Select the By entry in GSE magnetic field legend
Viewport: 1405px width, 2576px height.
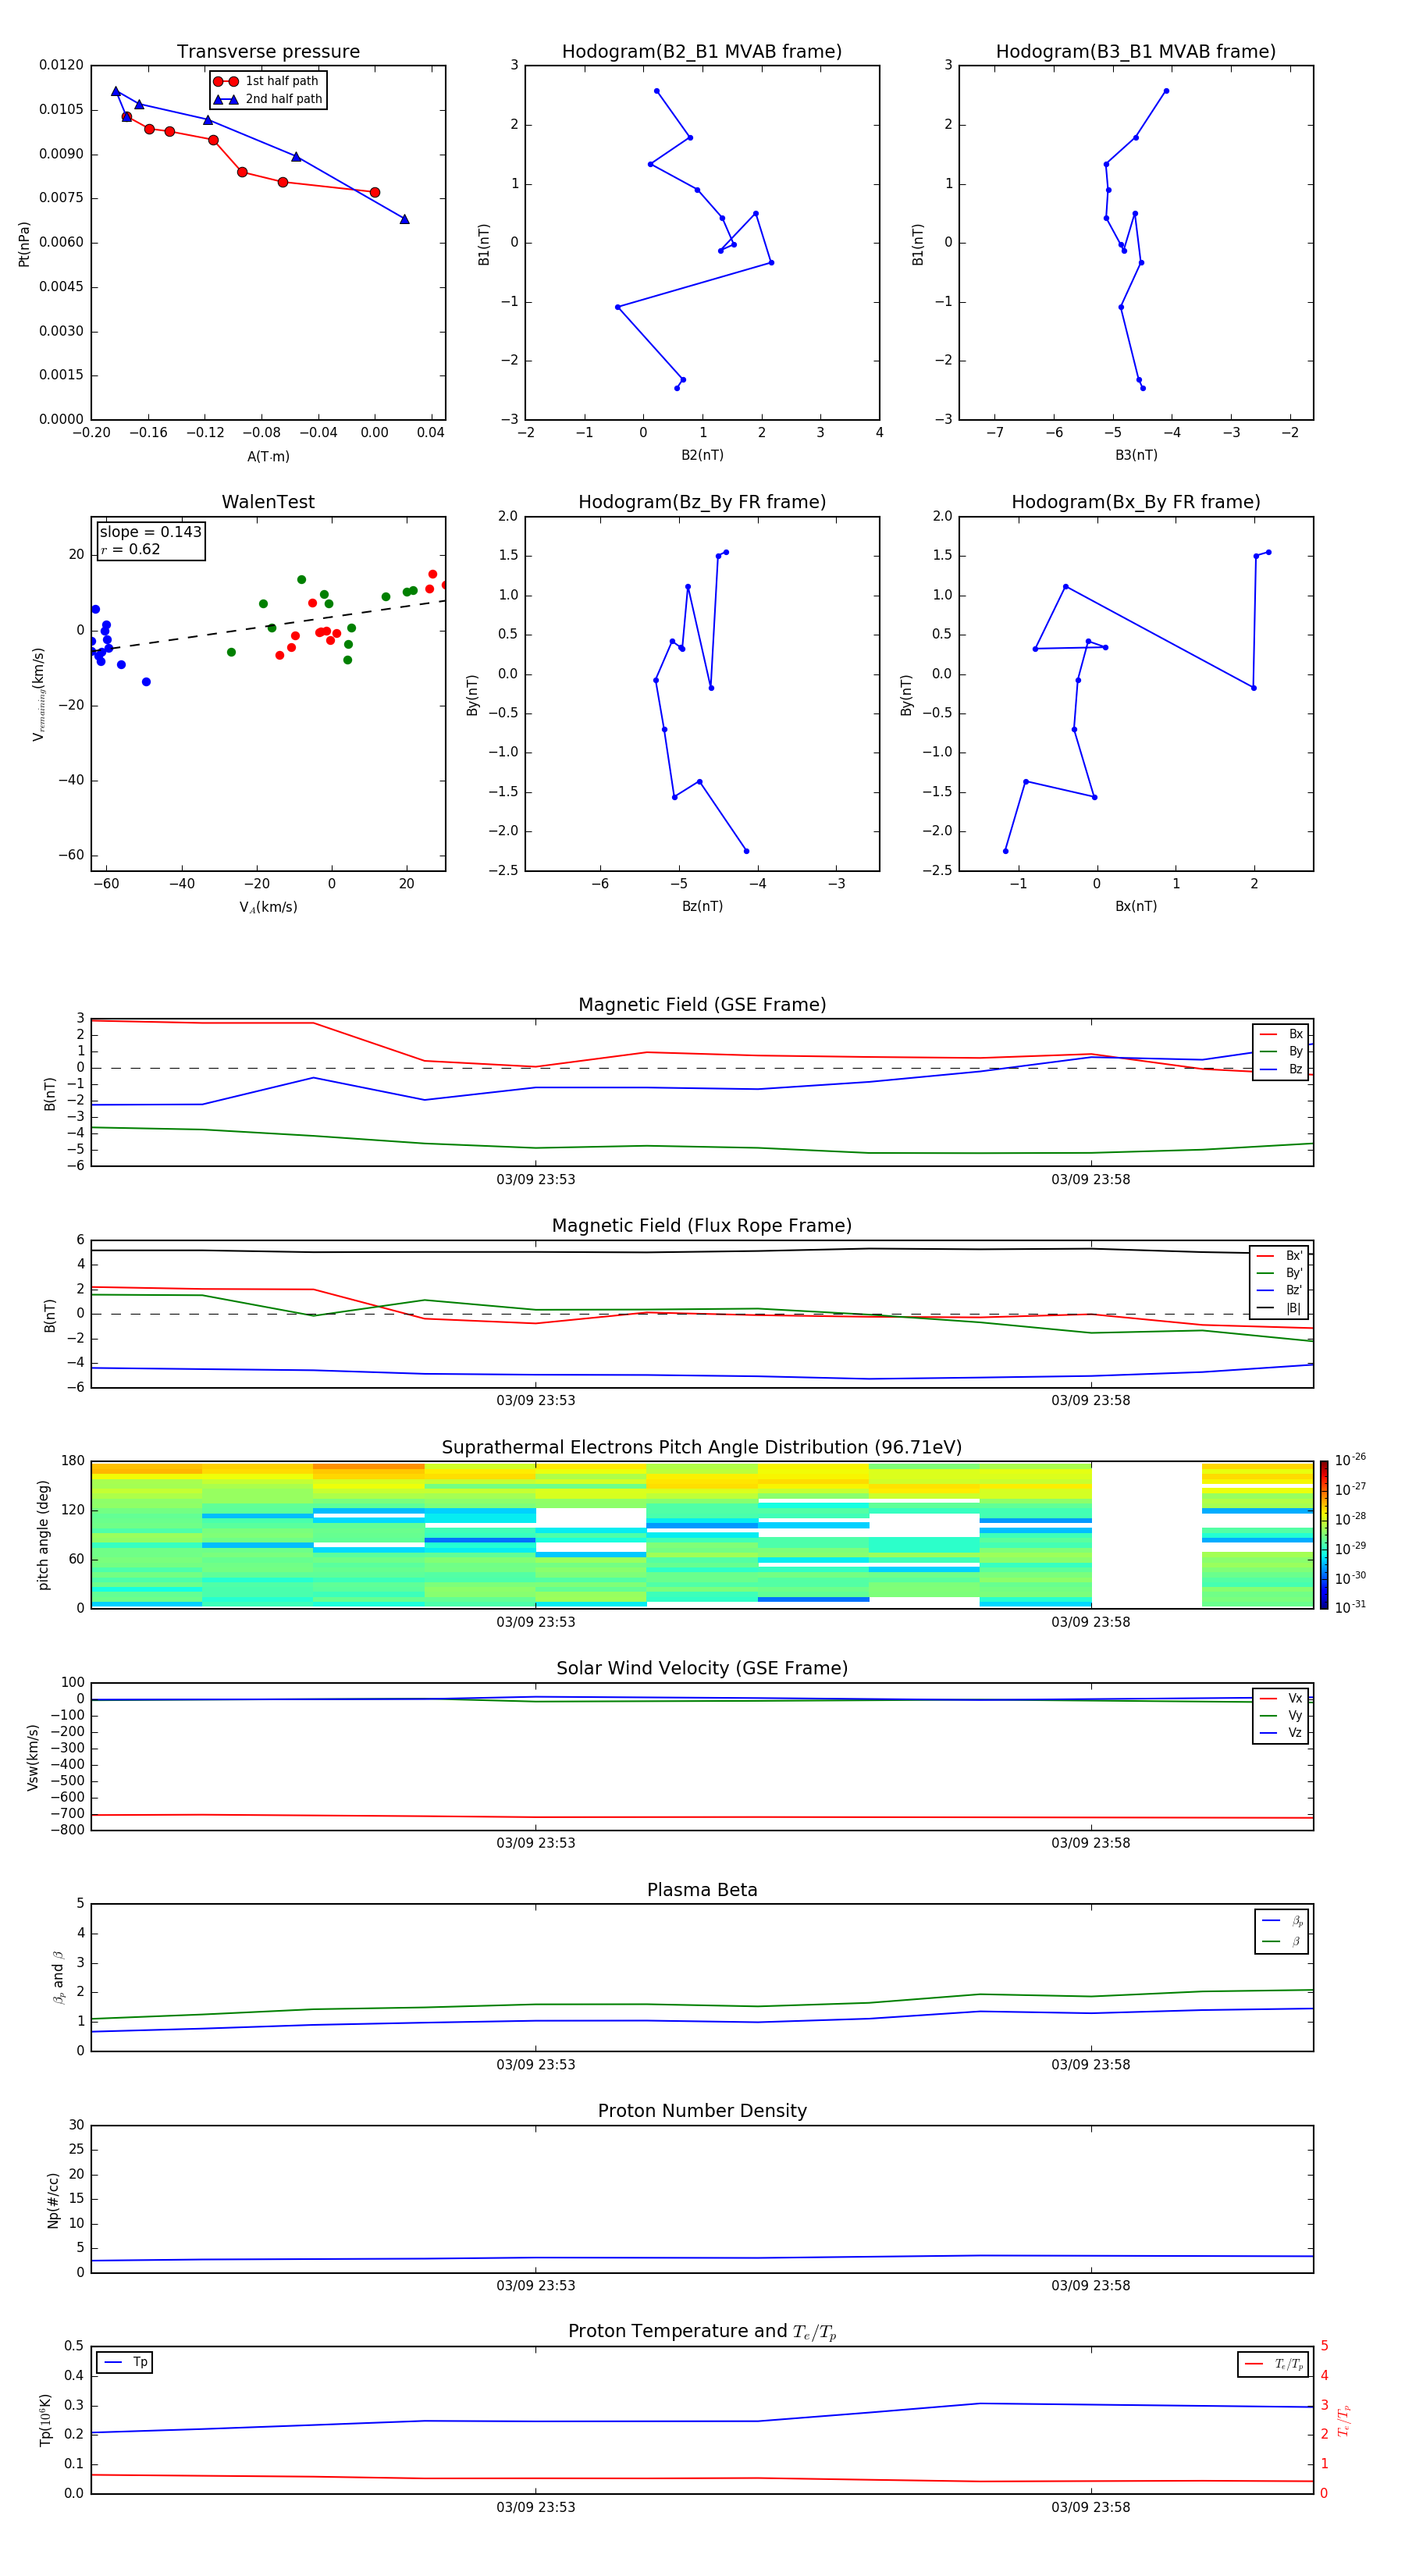tap(1281, 1051)
